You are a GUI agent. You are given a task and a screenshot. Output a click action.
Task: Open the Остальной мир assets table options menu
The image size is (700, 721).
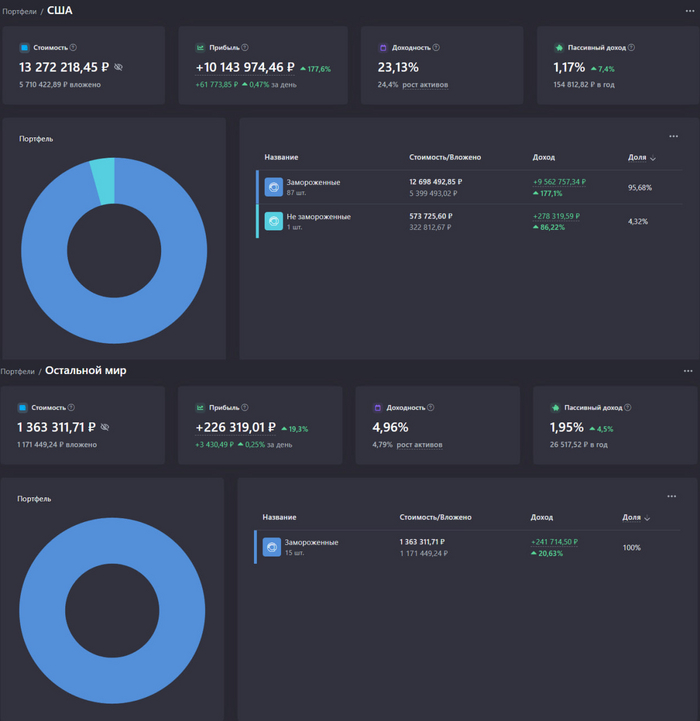(x=671, y=496)
